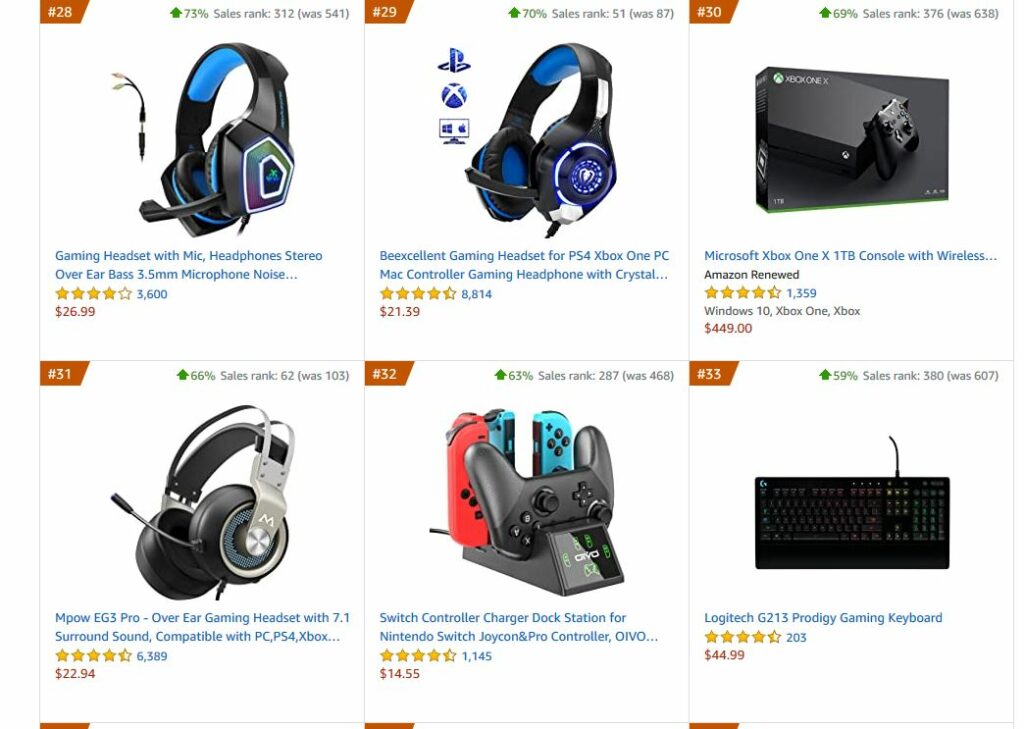Click the star rating of the Logitech keyboard

(743, 637)
